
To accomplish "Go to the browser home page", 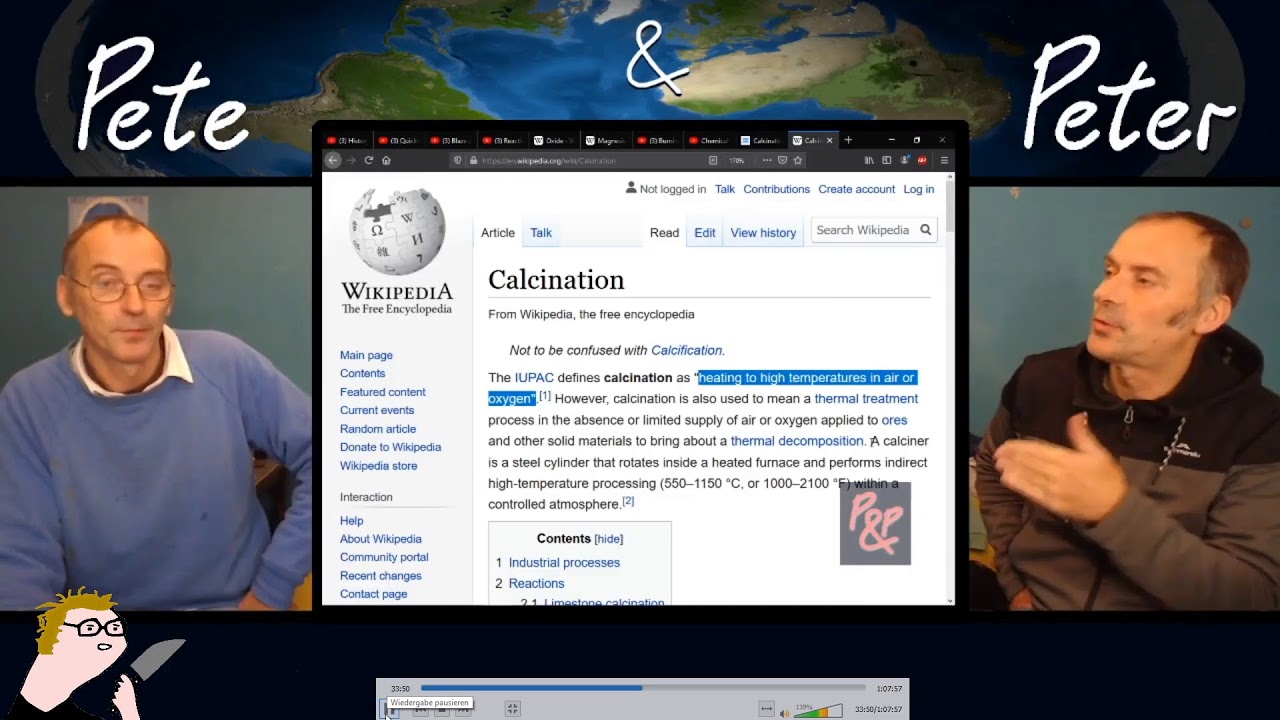I will 386,160.
